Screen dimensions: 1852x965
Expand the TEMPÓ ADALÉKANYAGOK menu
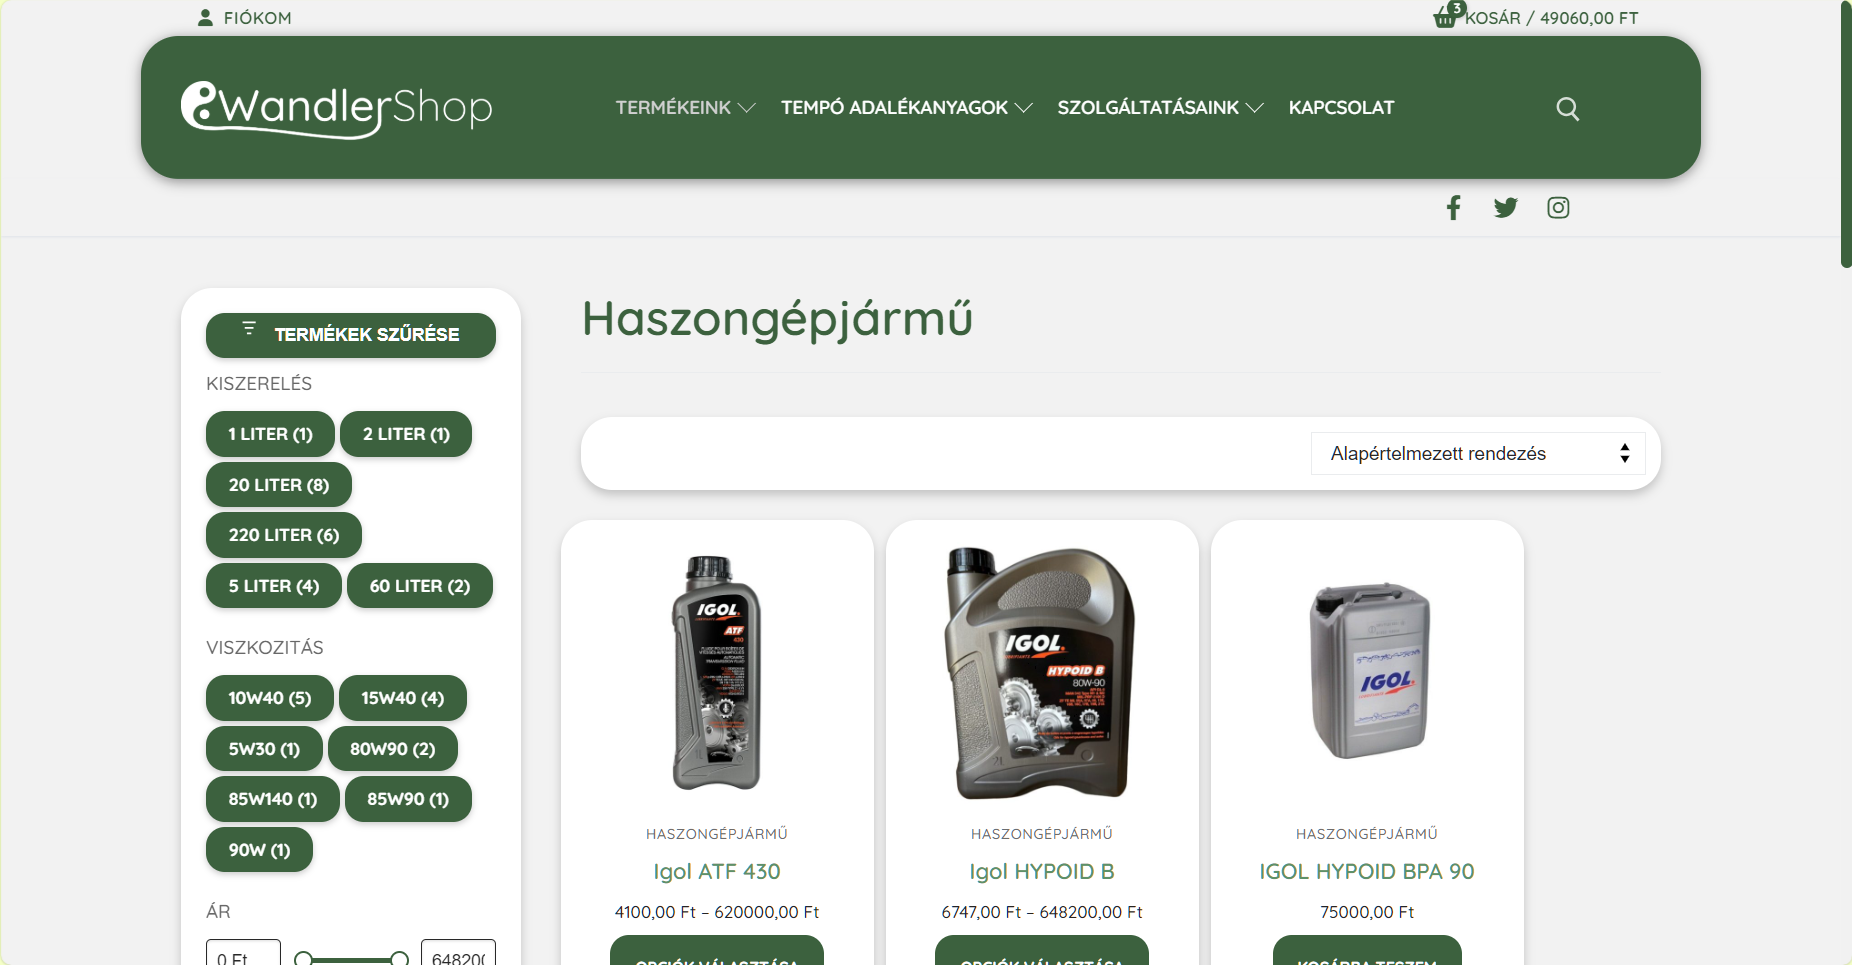pyautogui.click(x=906, y=107)
